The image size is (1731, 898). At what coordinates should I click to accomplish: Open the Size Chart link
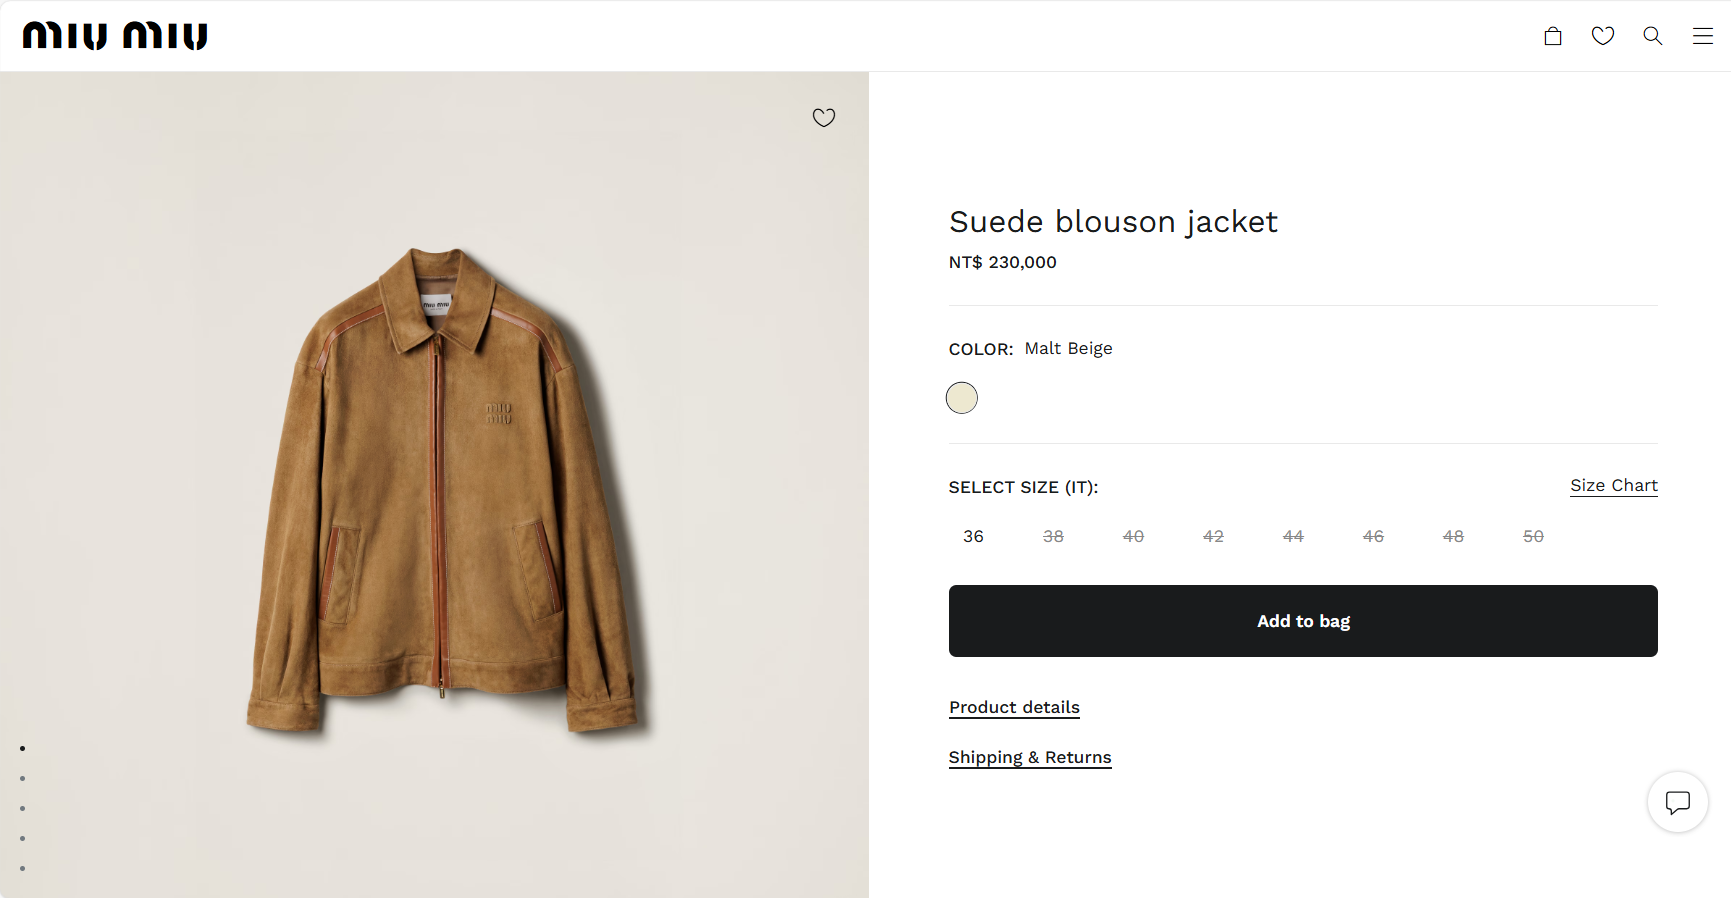point(1613,486)
